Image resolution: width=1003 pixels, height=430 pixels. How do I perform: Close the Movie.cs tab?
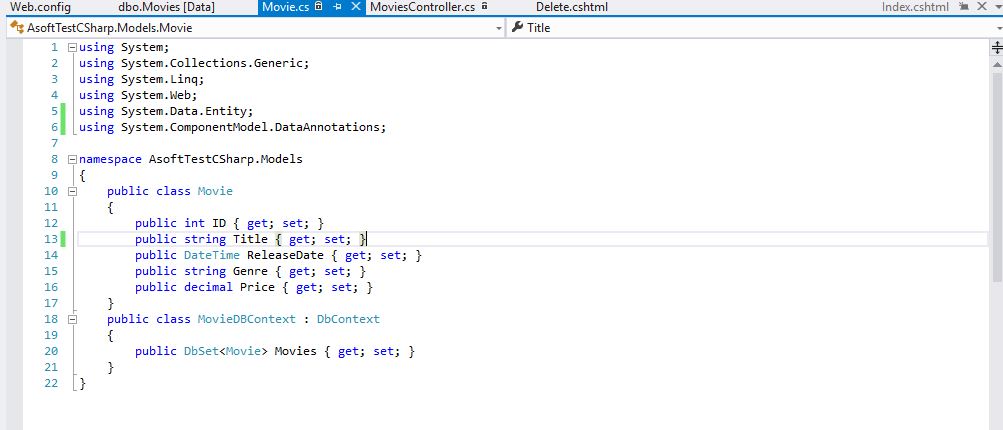(x=356, y=7)
